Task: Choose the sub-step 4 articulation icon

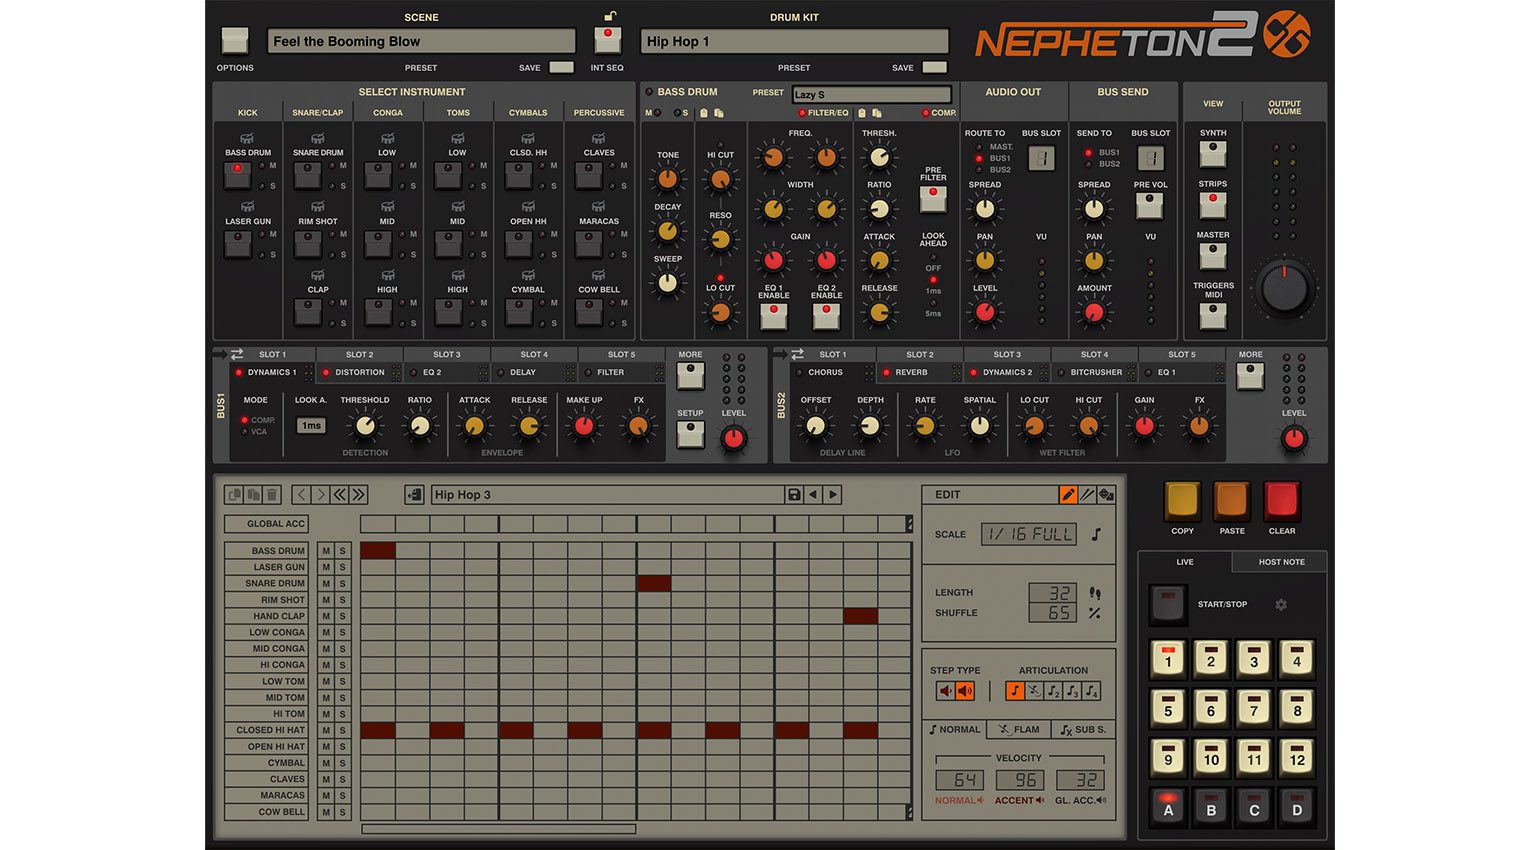Action: click(1091, 690)
